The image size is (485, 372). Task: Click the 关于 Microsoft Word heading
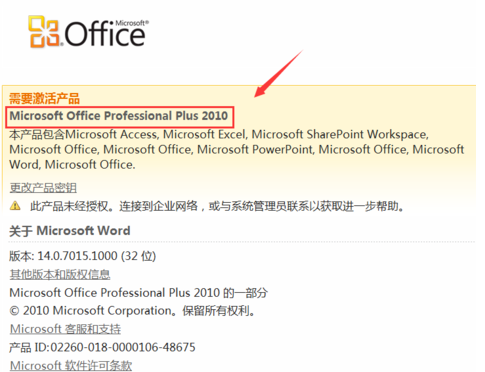coord(70,231)
